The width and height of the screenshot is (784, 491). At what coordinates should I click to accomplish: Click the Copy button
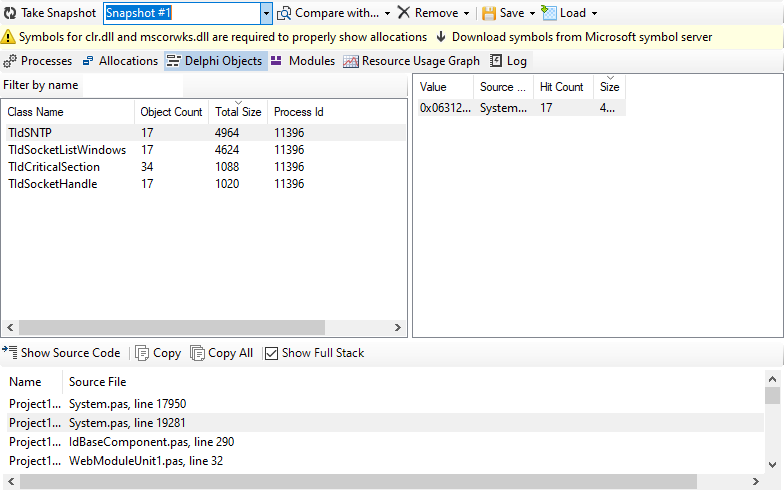[x=158, y=353]
